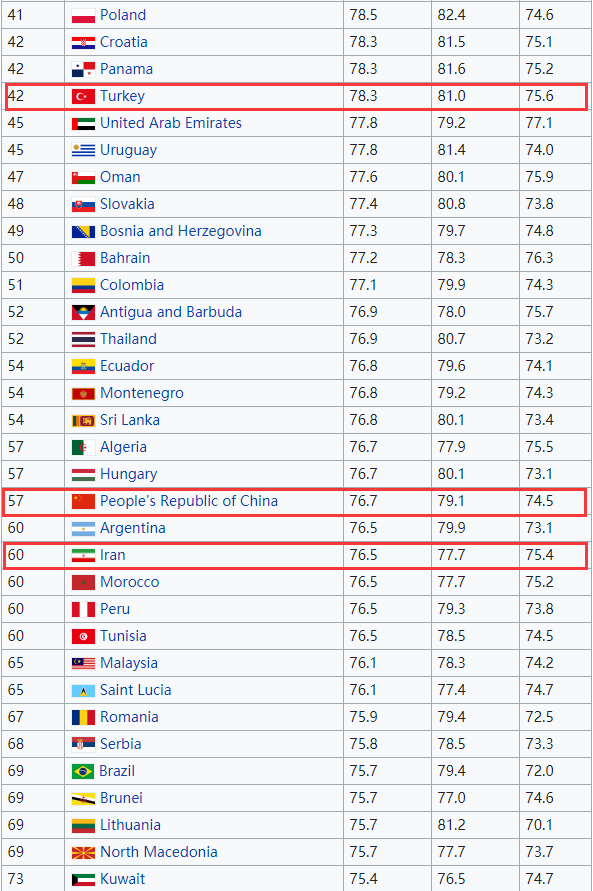The width and height of the screenshot is (593, 891).
Task: Open the Croatia link
Action: pyautogui.click(x=123, y=42)
